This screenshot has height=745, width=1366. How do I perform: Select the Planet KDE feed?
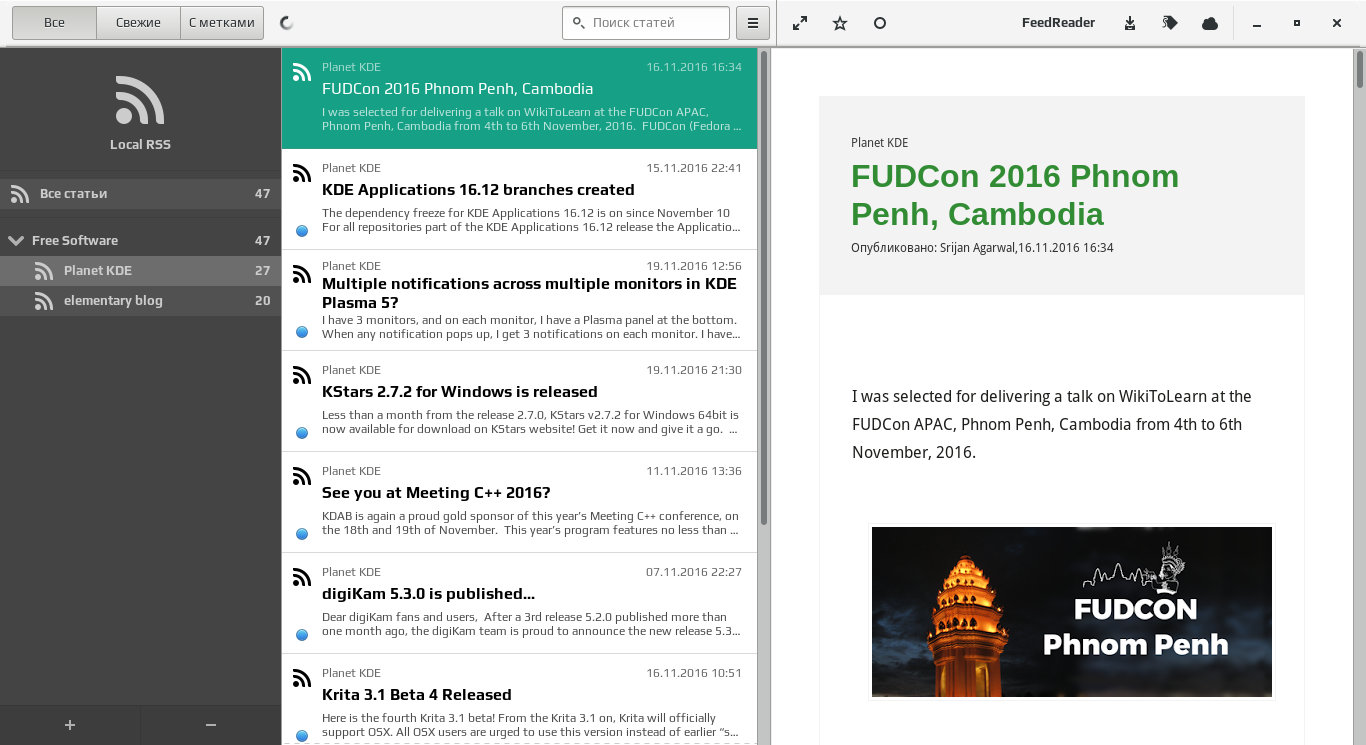coord(140,271)
